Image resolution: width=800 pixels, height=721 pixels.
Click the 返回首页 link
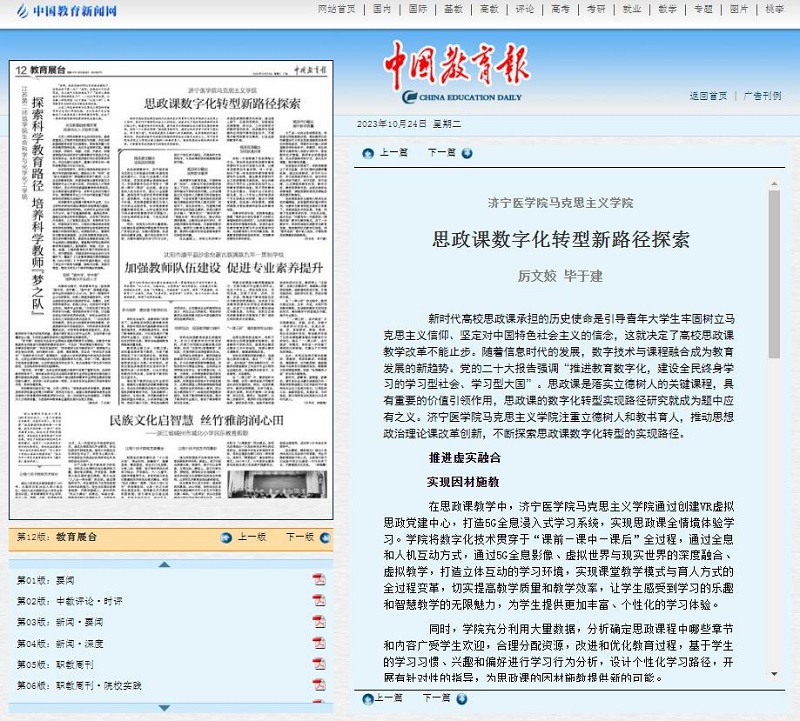pos(708,96)
